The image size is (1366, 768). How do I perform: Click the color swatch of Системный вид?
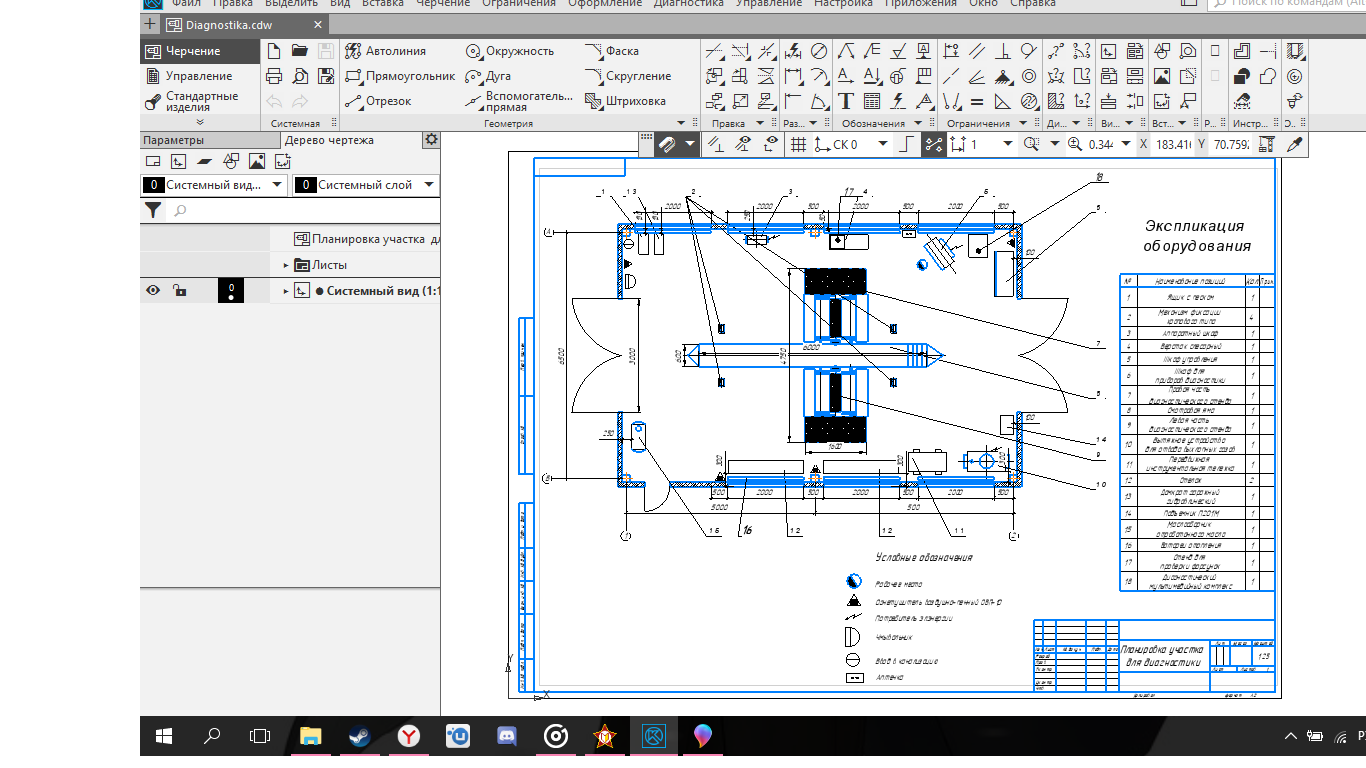pyautogui.click(x=231, y=291)
